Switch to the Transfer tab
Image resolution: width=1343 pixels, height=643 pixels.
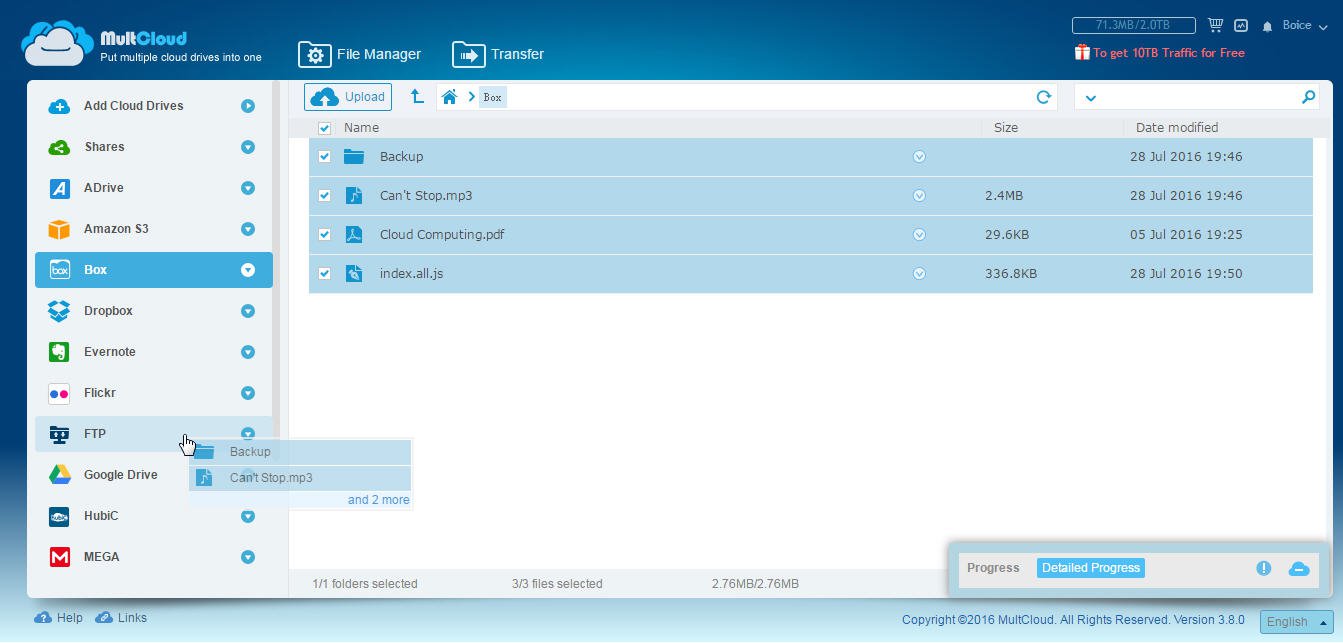498,54
